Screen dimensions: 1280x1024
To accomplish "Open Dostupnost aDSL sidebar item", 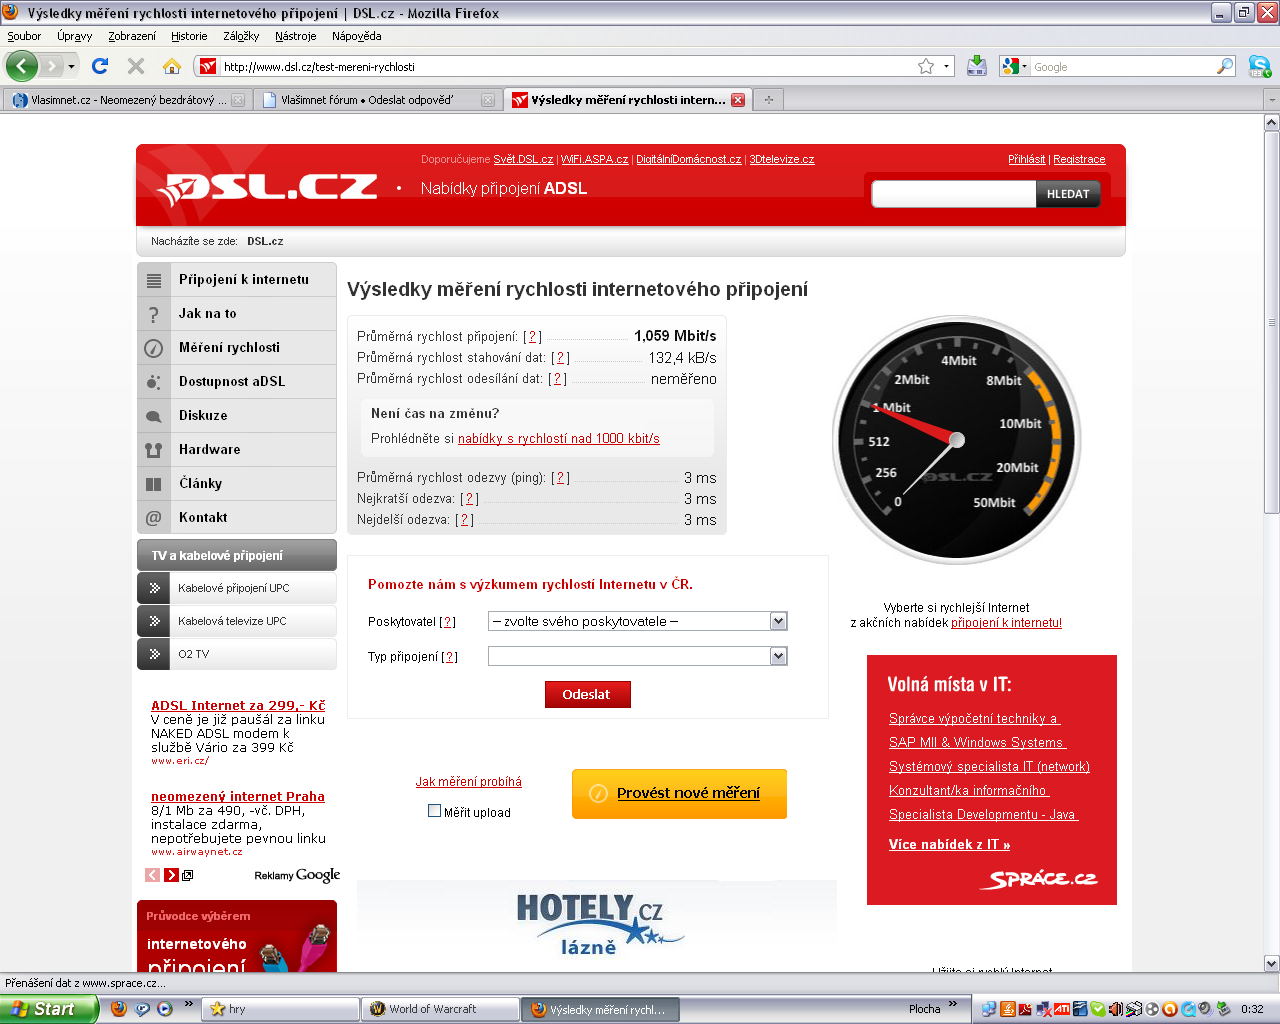I will click(x=237, y=382).
